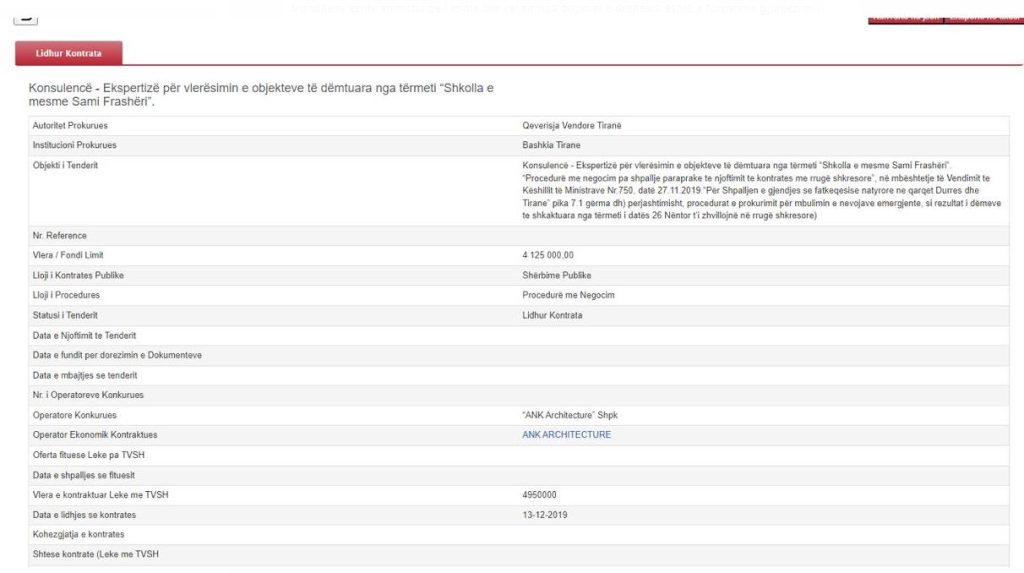The image size is (1024, 573).
Task: Open the ANK ARCHITECTURE operator link
Action: 566,435
